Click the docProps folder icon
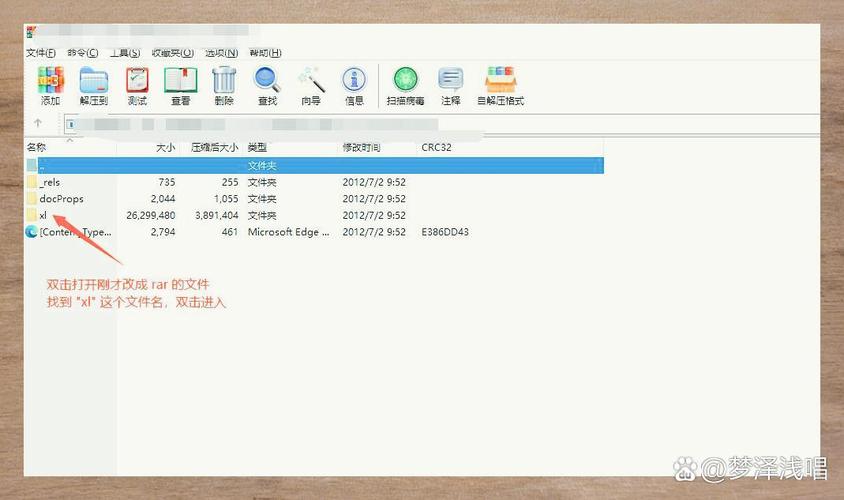844x500 pixels. tap(32, 199)
